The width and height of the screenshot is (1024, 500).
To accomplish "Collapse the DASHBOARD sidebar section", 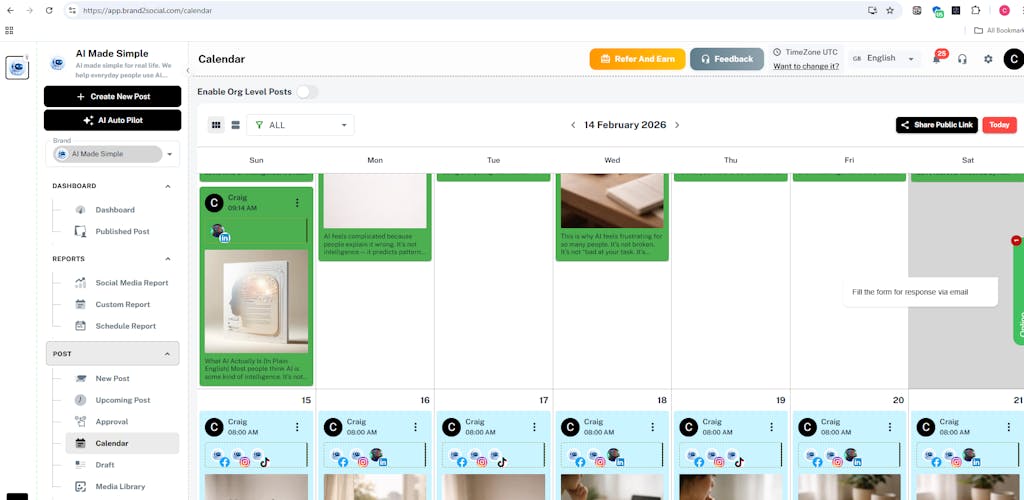I will click(167, 186).
